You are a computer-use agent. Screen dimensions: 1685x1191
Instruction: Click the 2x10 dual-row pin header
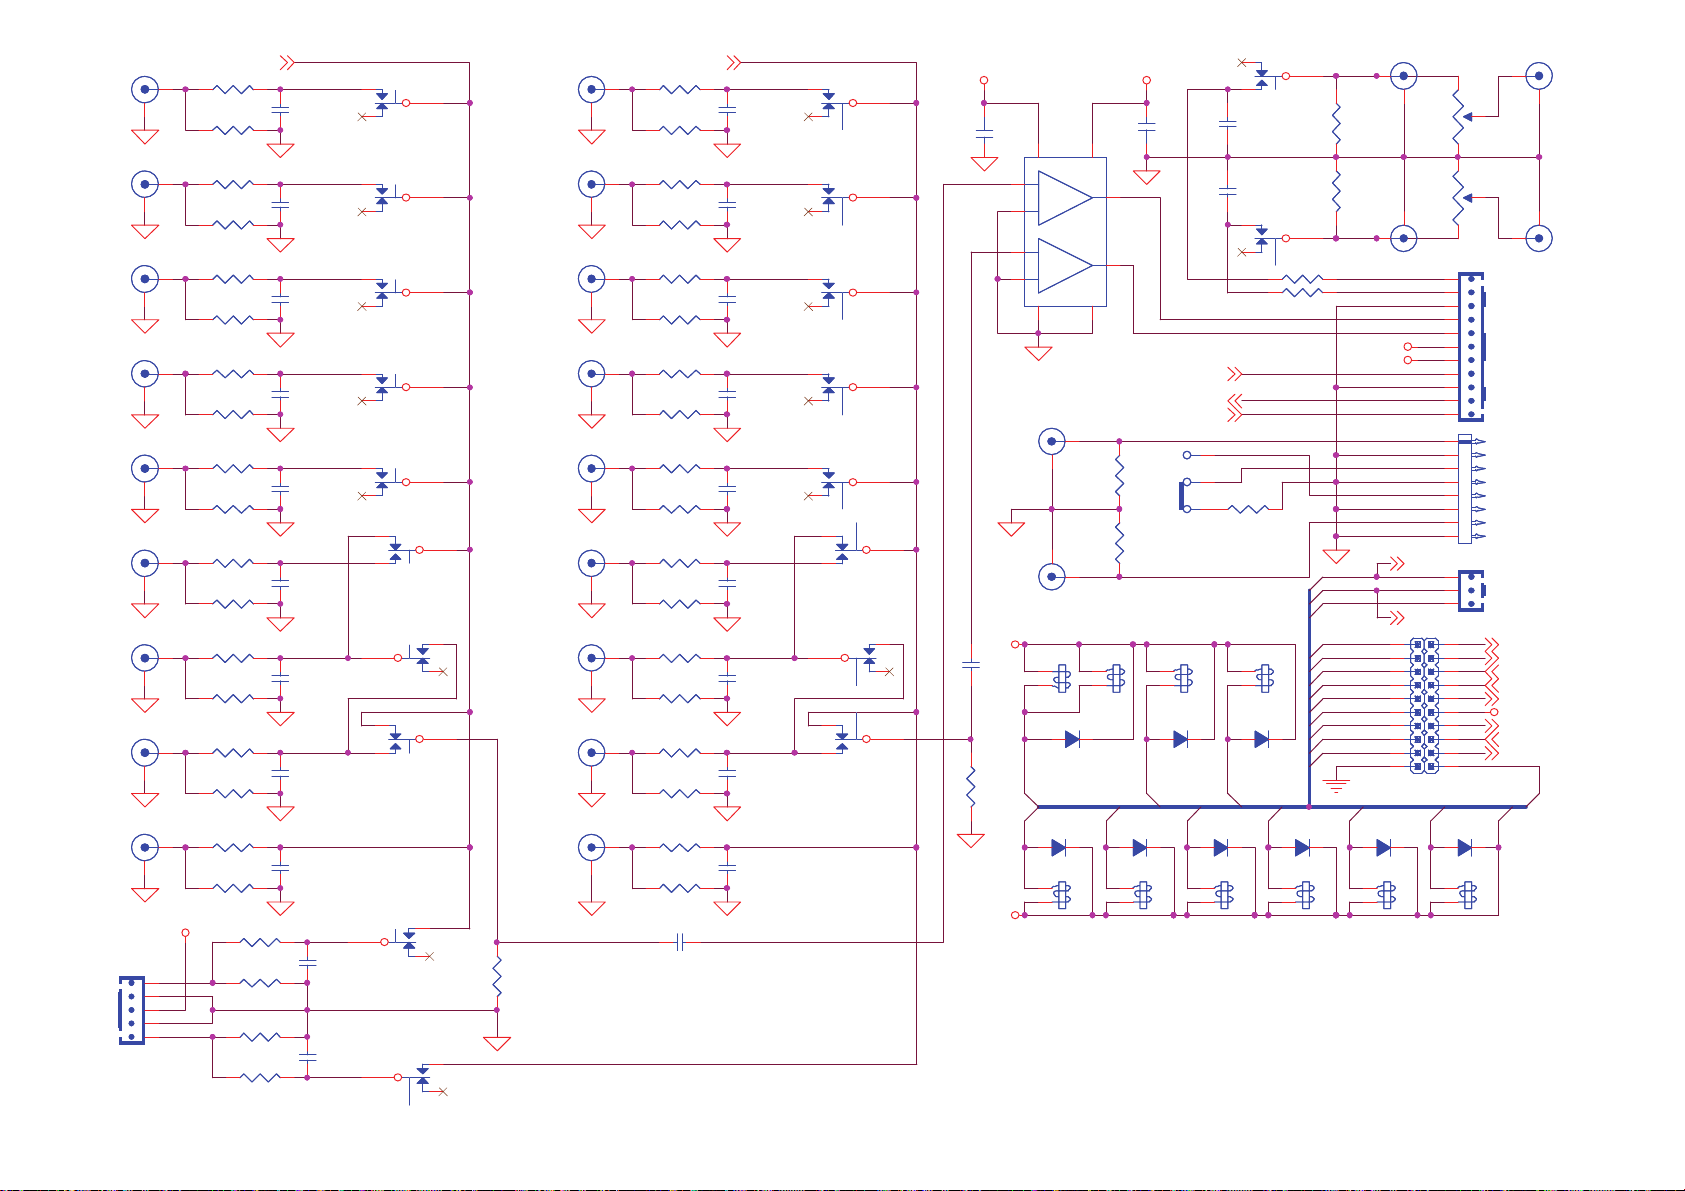click(x=1425, y=706)
